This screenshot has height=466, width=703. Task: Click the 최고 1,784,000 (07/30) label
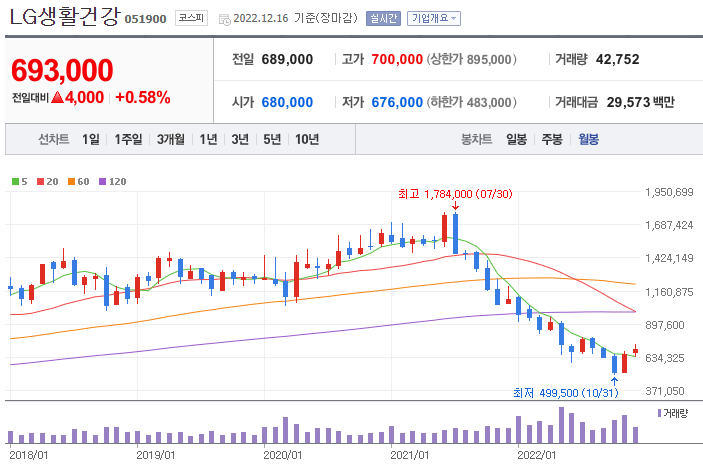pyautogui.click(x=455, y=194)
